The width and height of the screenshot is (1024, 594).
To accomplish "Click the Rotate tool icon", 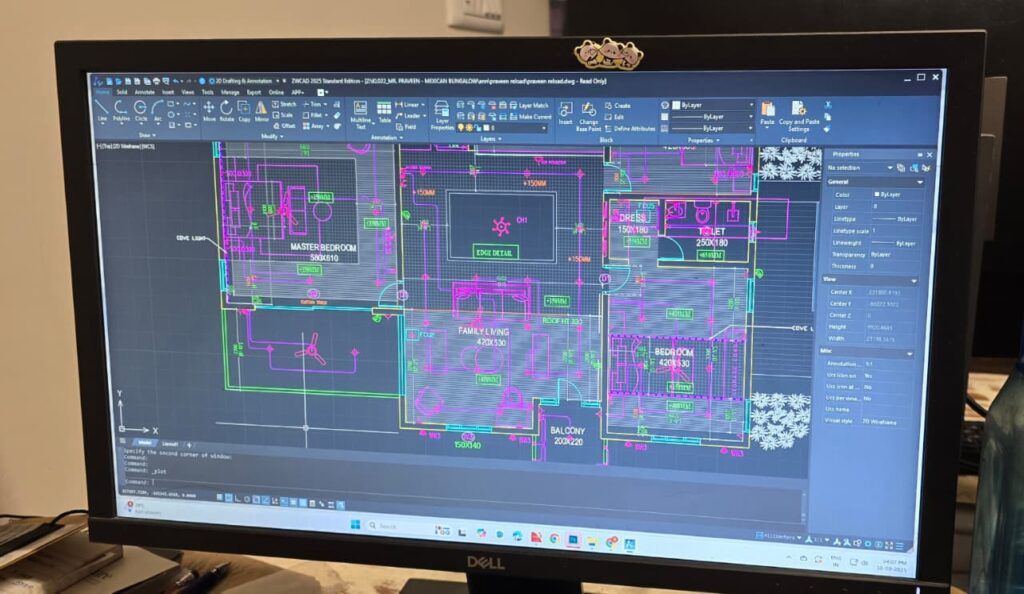I will tap(227, 110).
